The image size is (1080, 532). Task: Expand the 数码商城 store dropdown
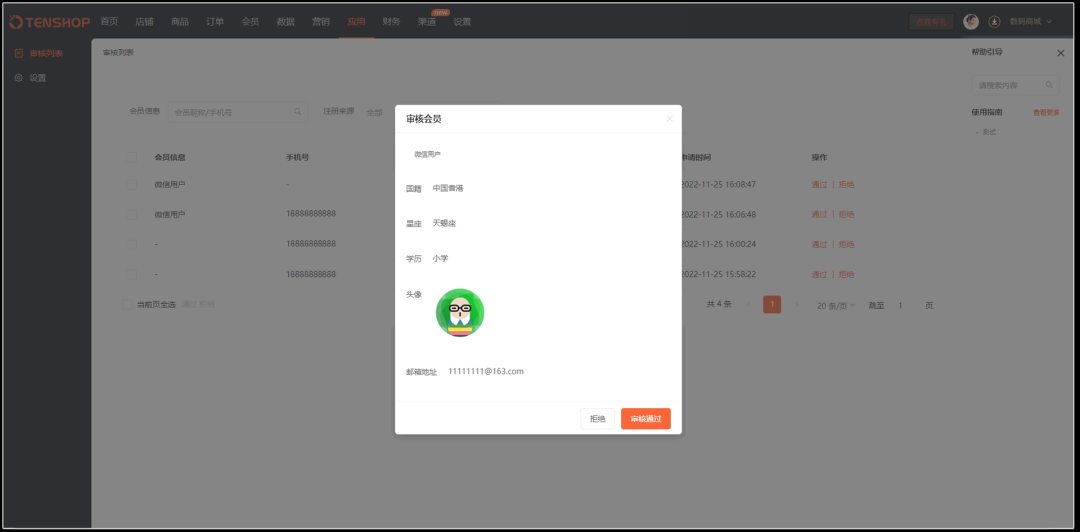point(1030,21)
